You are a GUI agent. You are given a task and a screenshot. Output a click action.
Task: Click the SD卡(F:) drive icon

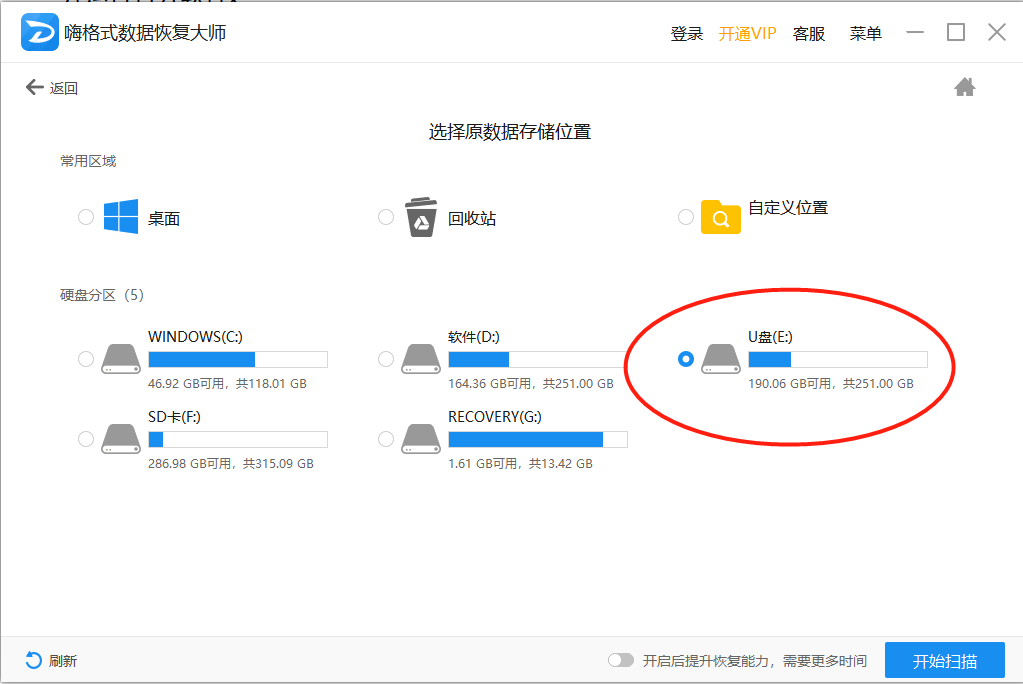(121, 439)
